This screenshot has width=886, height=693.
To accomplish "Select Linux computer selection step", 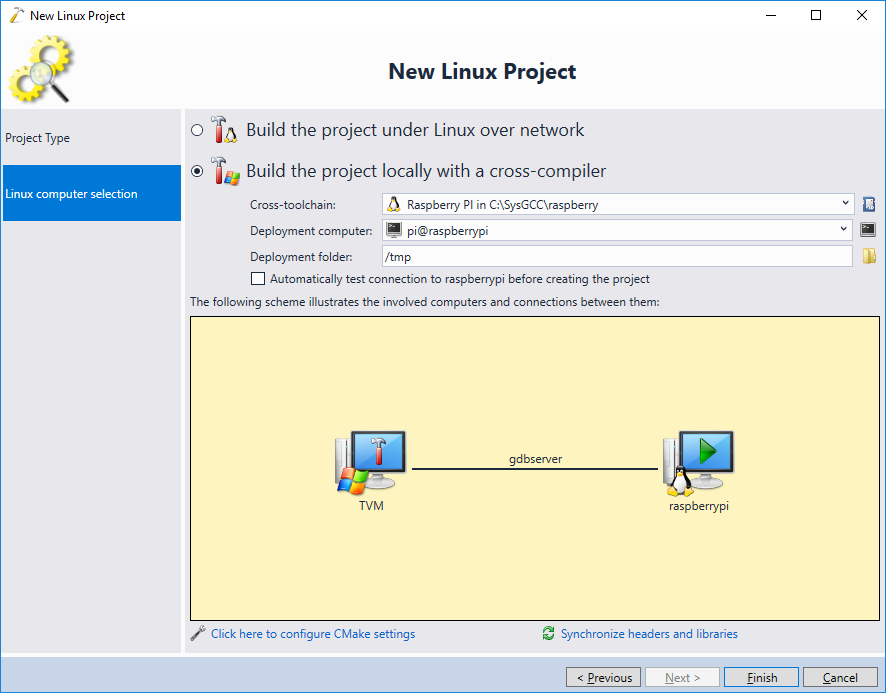I will (92, 193).
